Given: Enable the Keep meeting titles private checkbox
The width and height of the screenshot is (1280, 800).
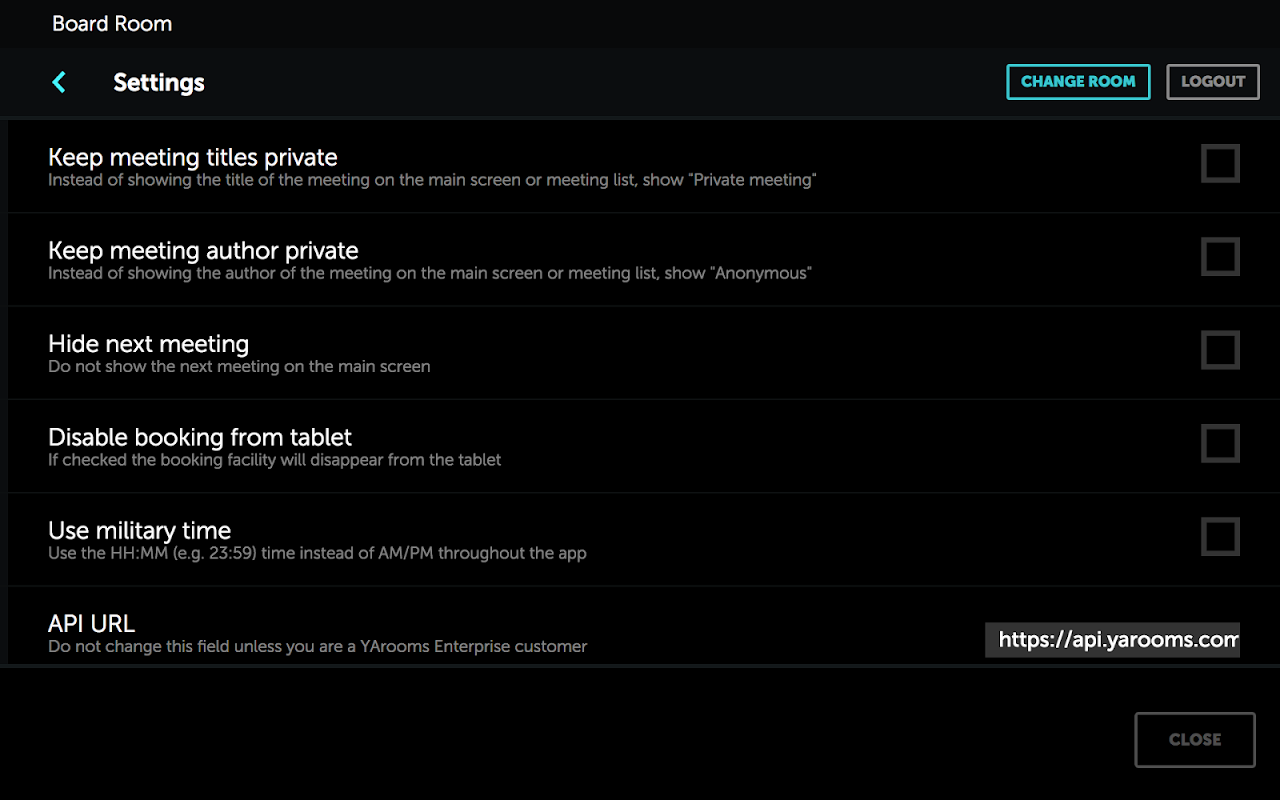Looking at the screenshot, I should 1220,164.
